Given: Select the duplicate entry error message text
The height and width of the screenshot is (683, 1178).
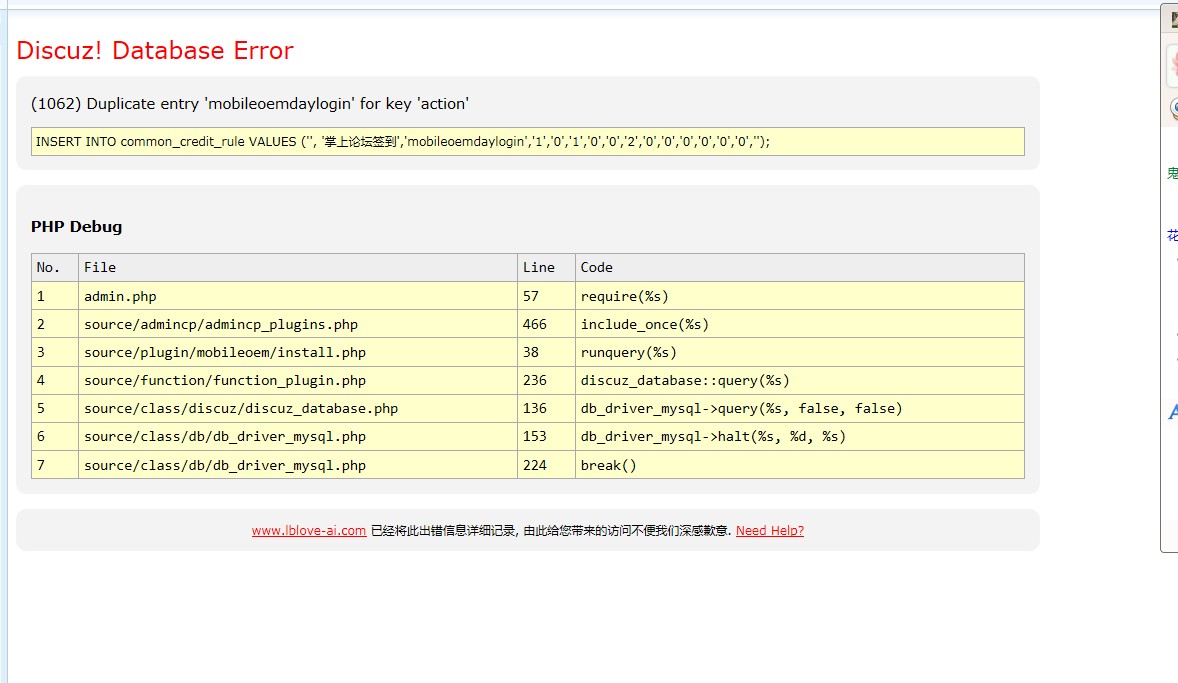Looking at the screenshot, I should click(x=249, y=104).
